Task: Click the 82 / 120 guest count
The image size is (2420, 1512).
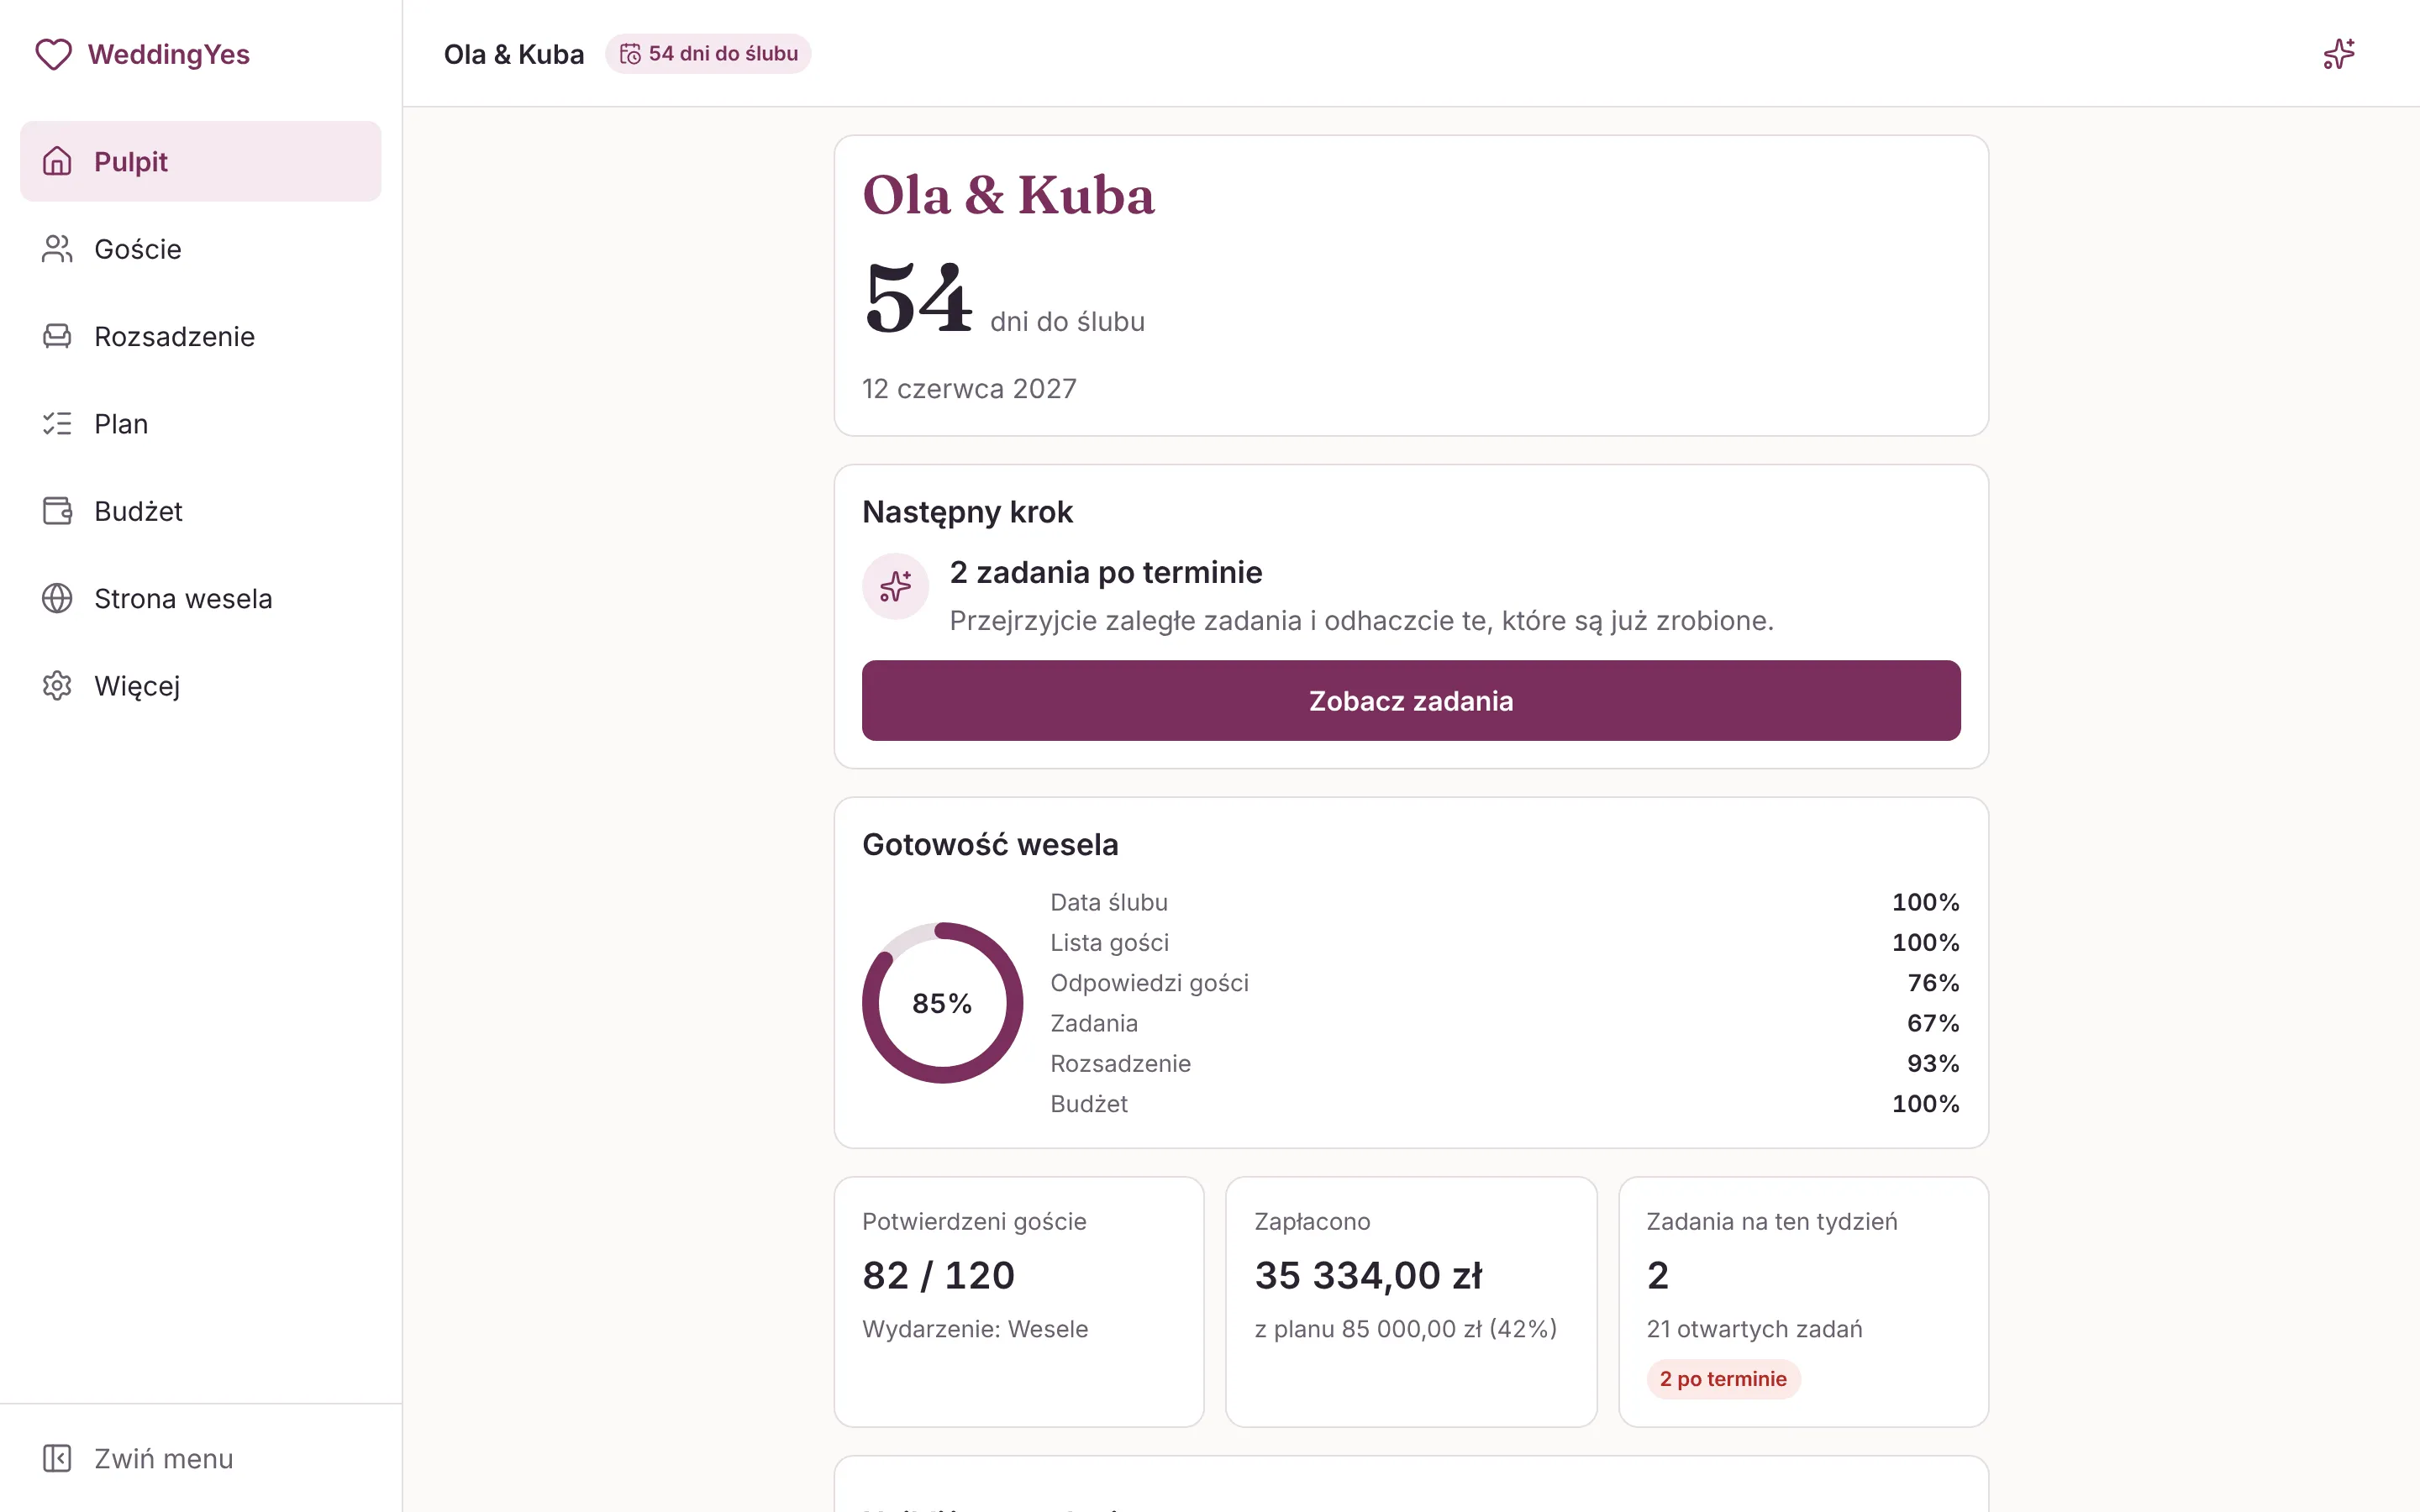Action: tap(938, 1275)
